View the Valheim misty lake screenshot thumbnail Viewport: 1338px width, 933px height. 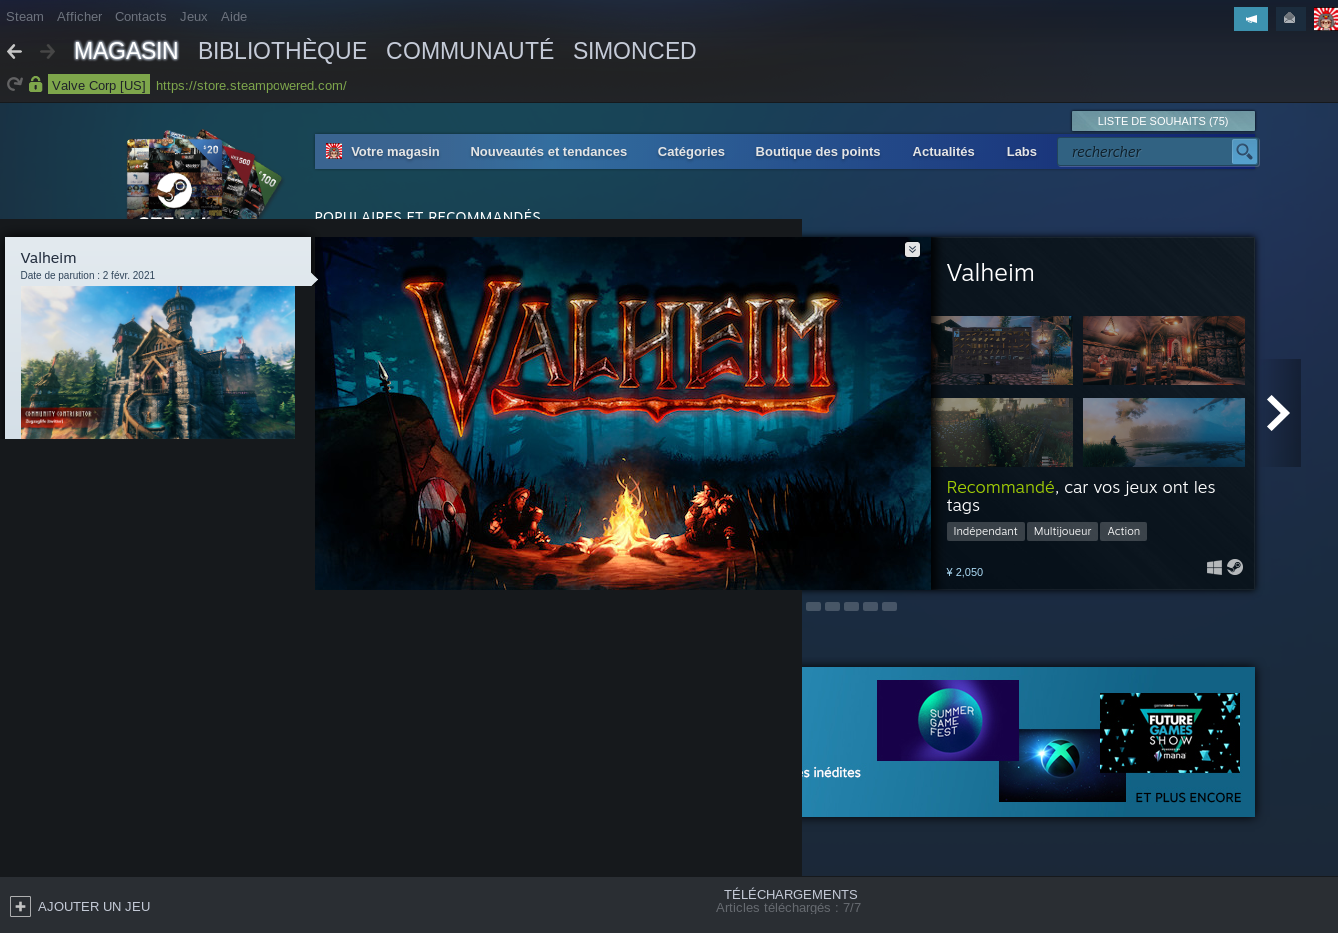1164,432
